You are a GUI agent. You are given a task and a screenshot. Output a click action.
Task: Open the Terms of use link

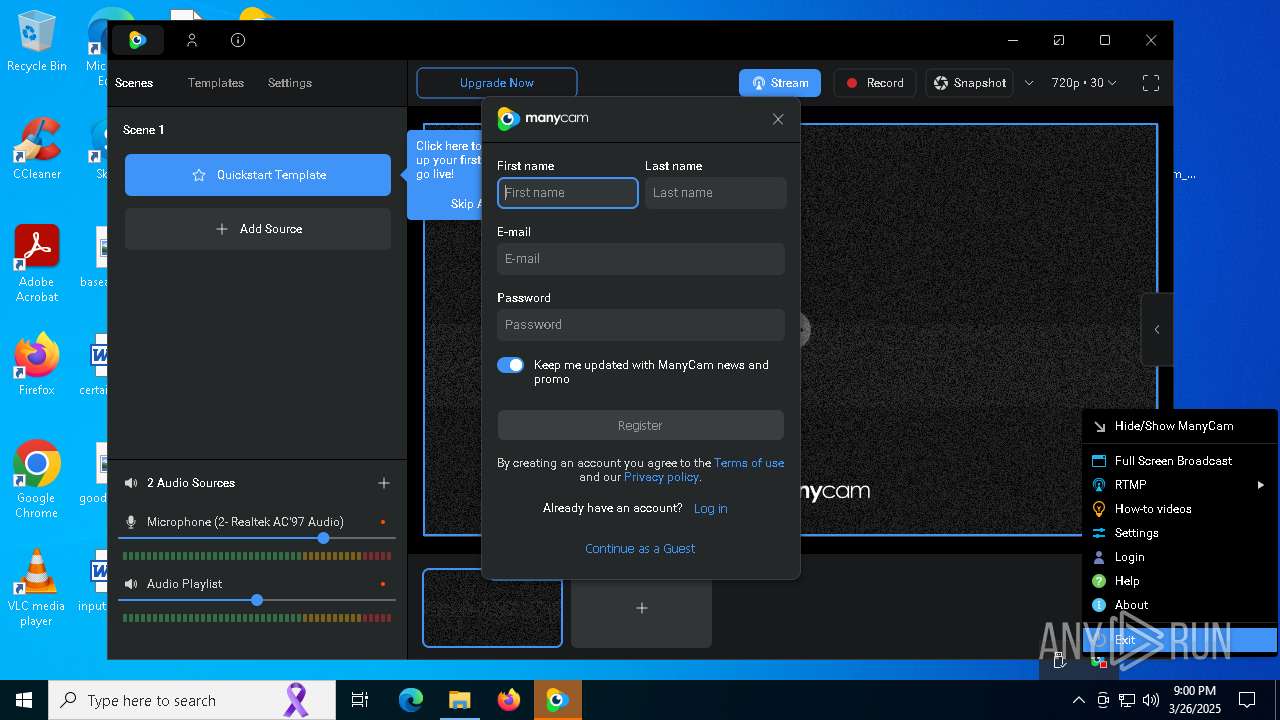749,463
